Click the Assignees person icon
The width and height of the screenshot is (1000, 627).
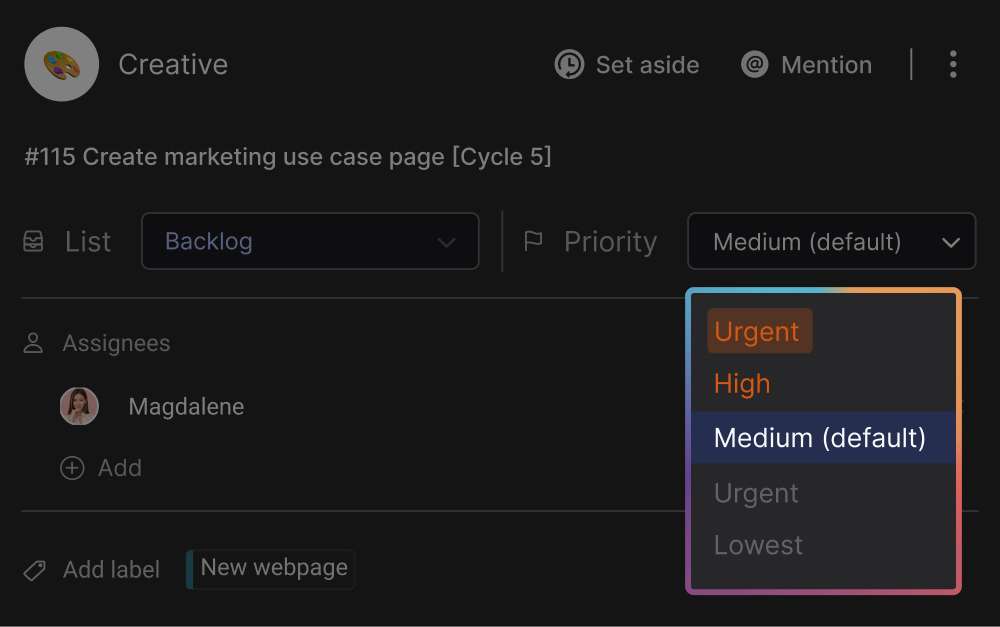(33, 344)
